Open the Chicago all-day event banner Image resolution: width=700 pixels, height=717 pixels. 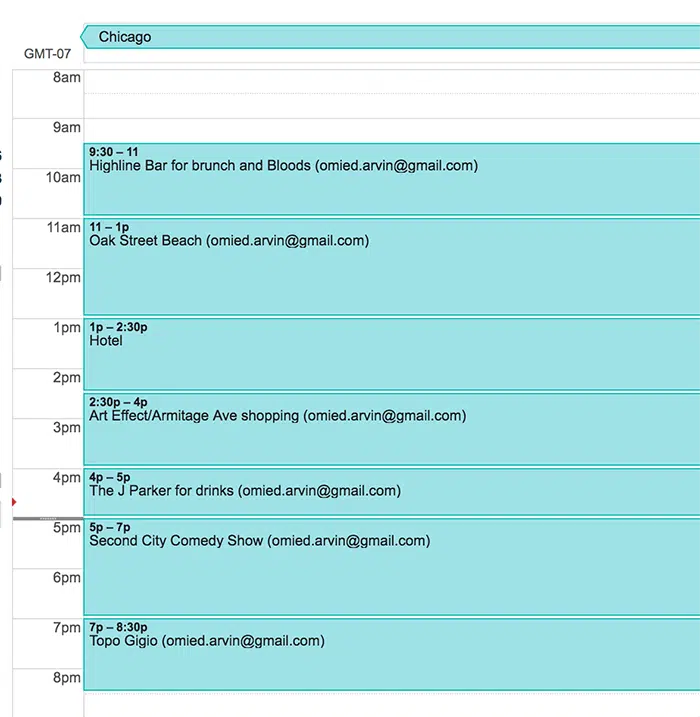tap(390, 37)
